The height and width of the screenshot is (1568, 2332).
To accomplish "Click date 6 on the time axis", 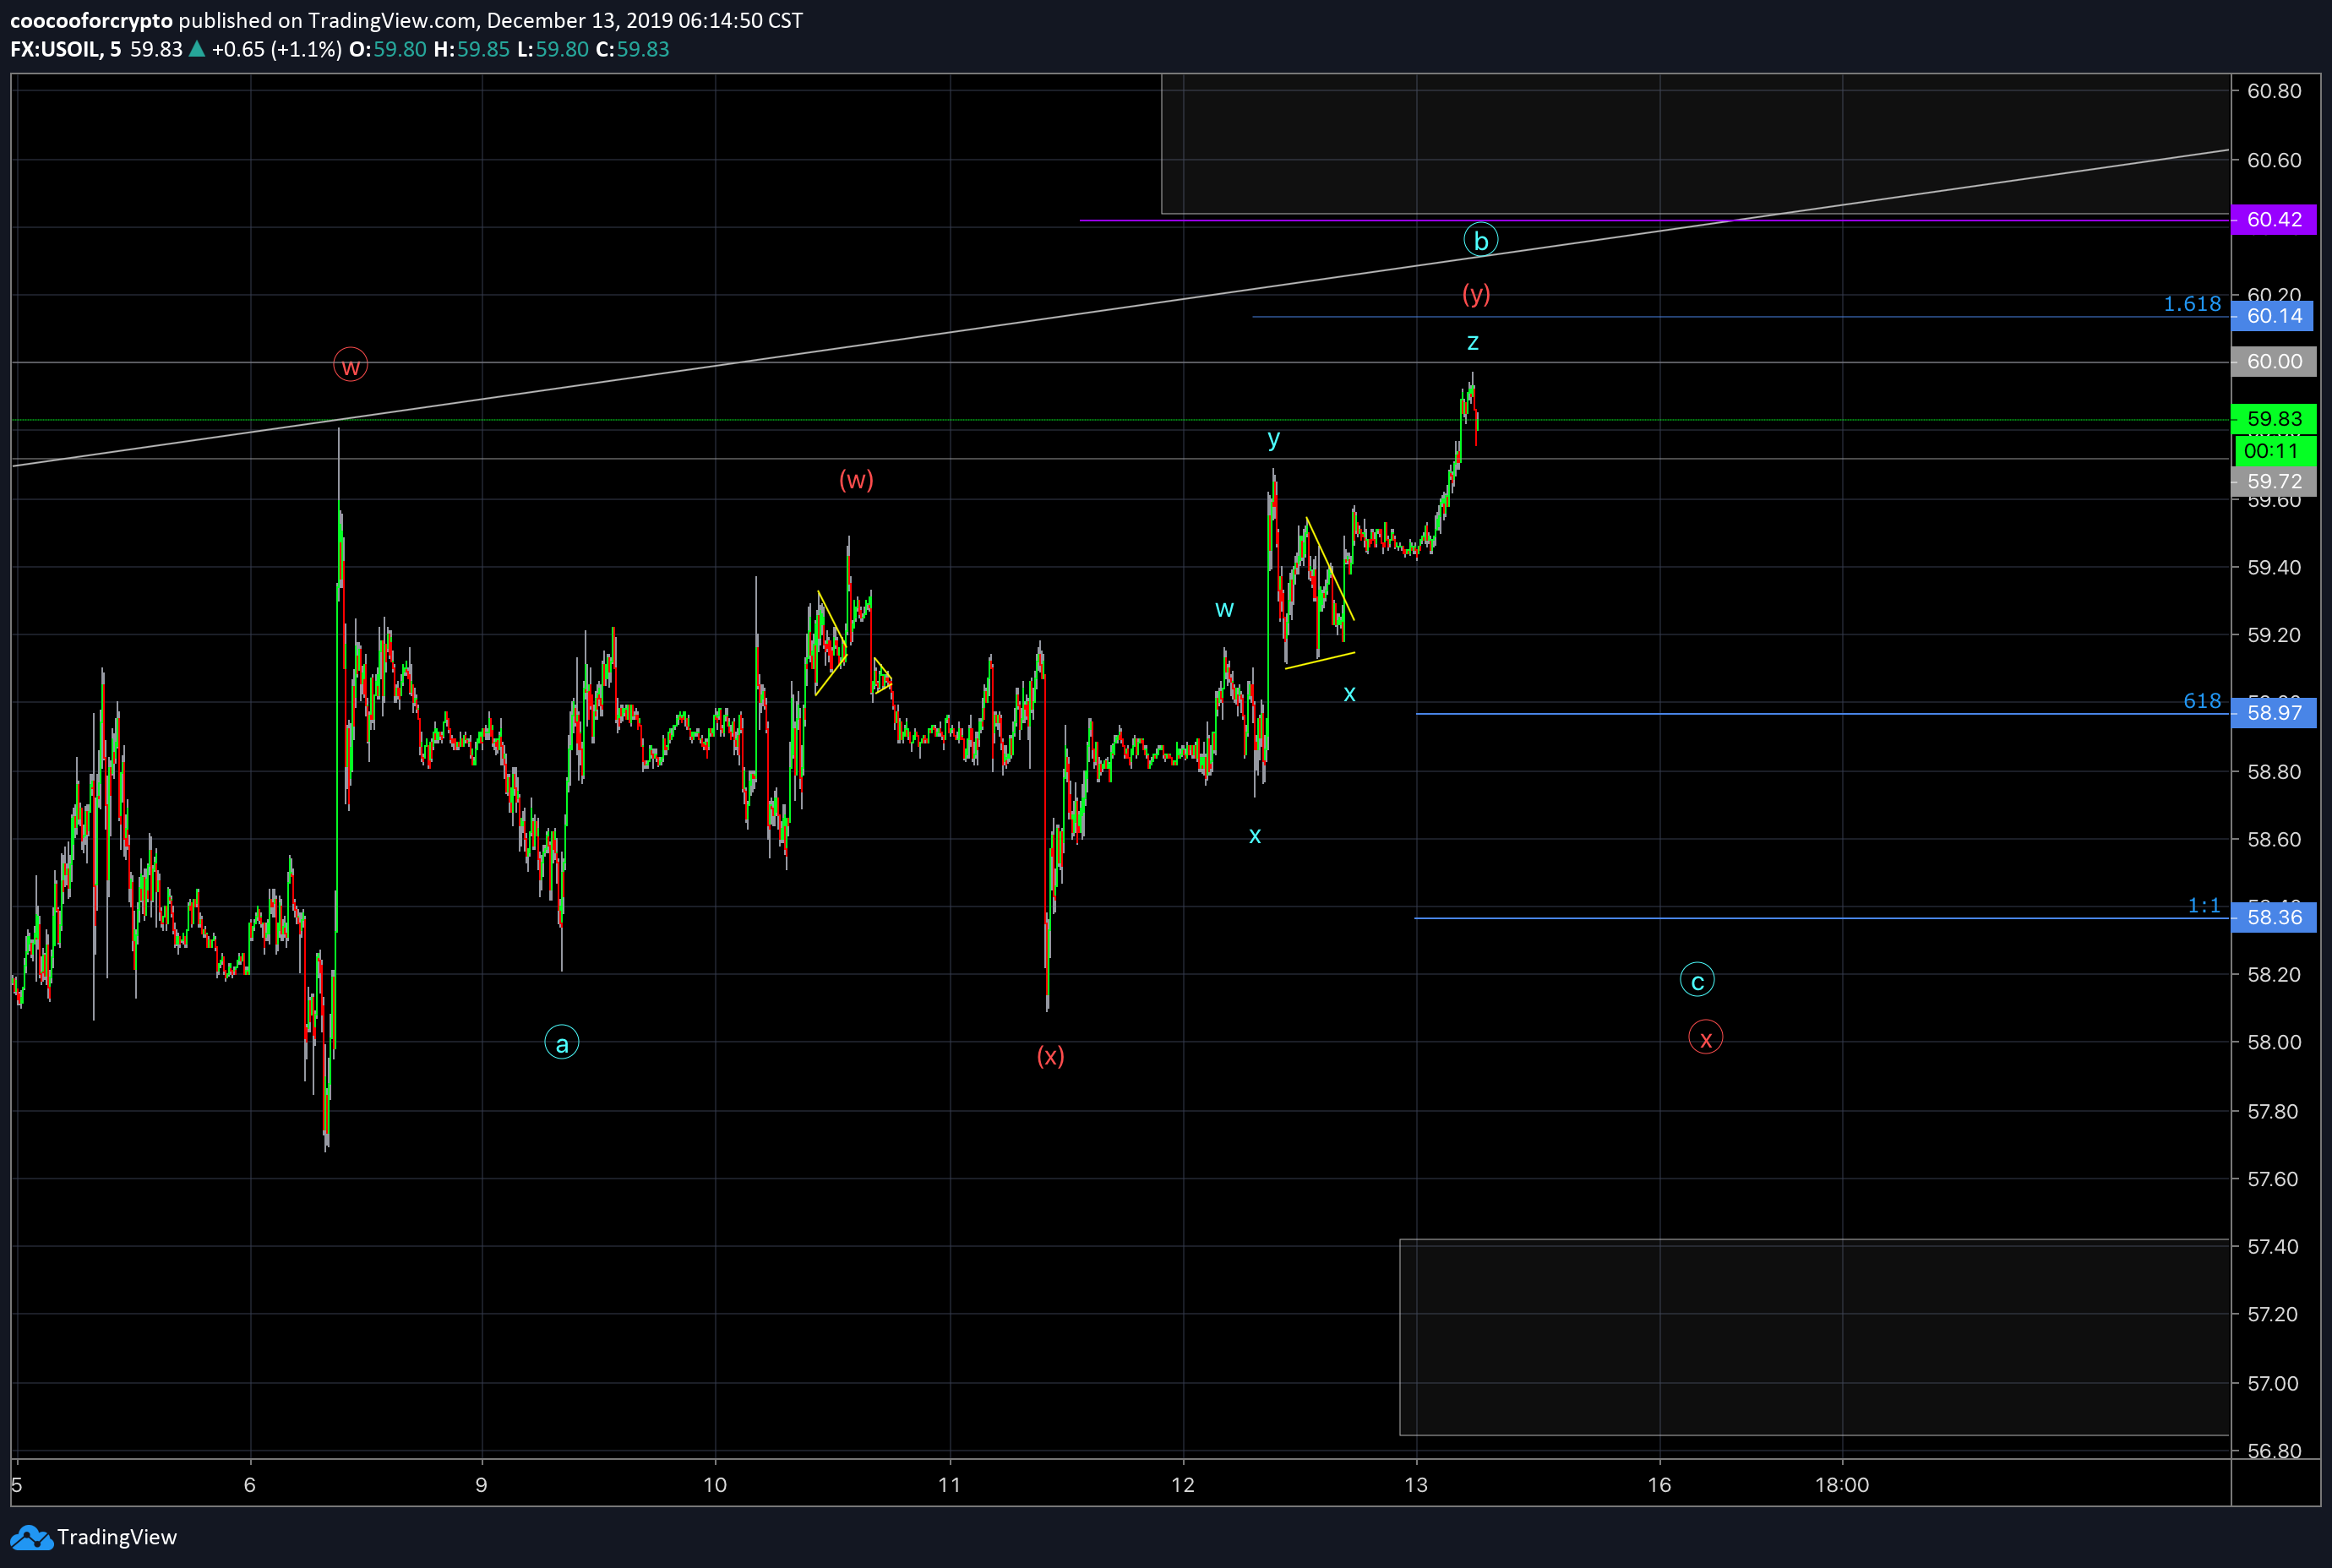I will 250,1484.
